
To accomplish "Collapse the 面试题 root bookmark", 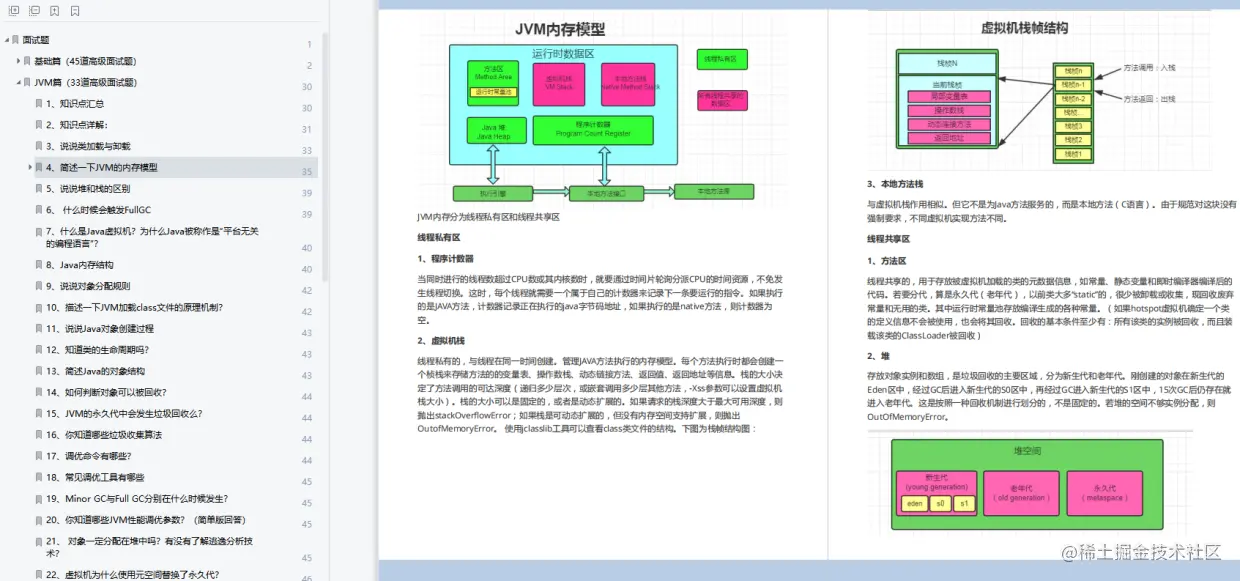I will 6,40.
